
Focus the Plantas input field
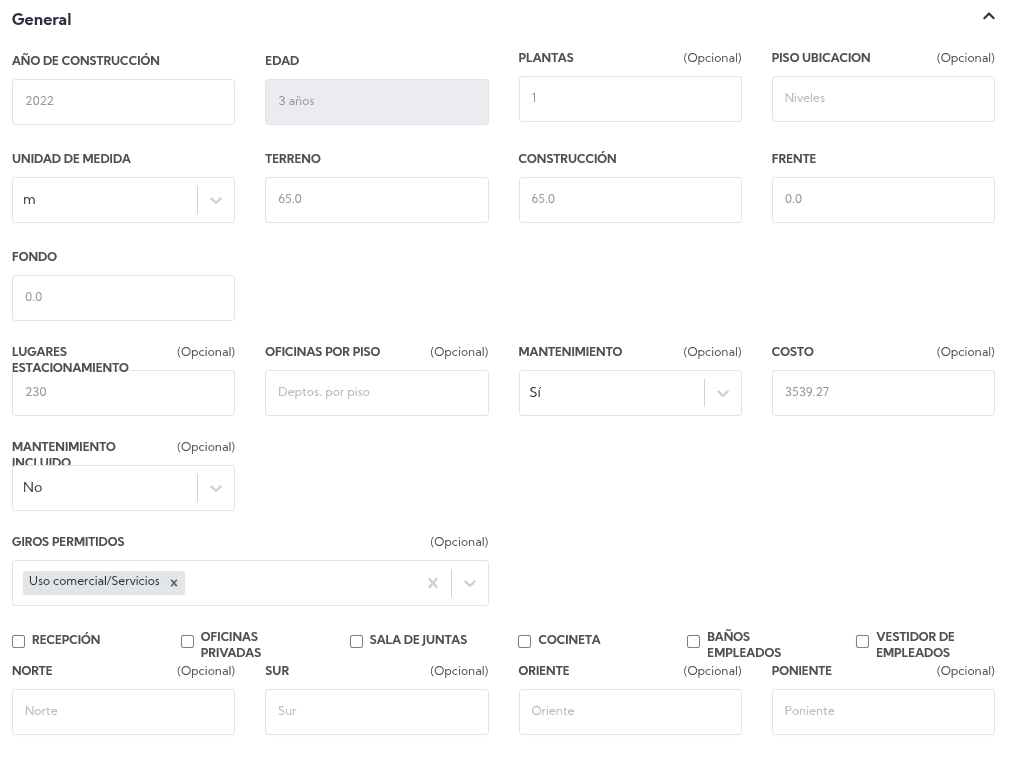point(629,99)
